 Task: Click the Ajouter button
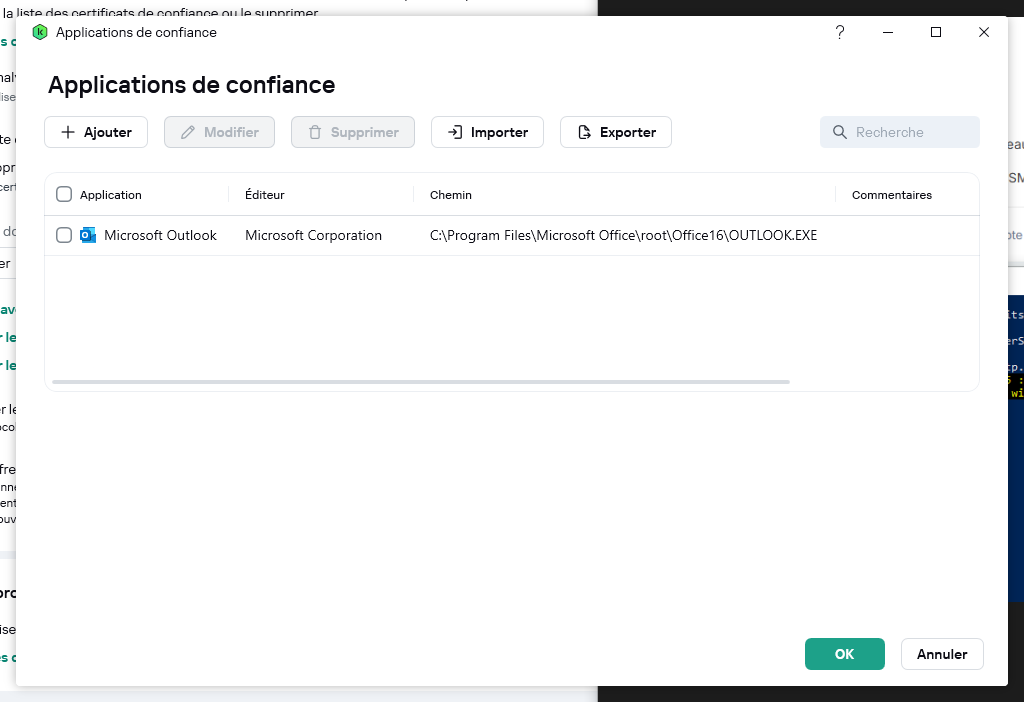[x=96, y=132]
